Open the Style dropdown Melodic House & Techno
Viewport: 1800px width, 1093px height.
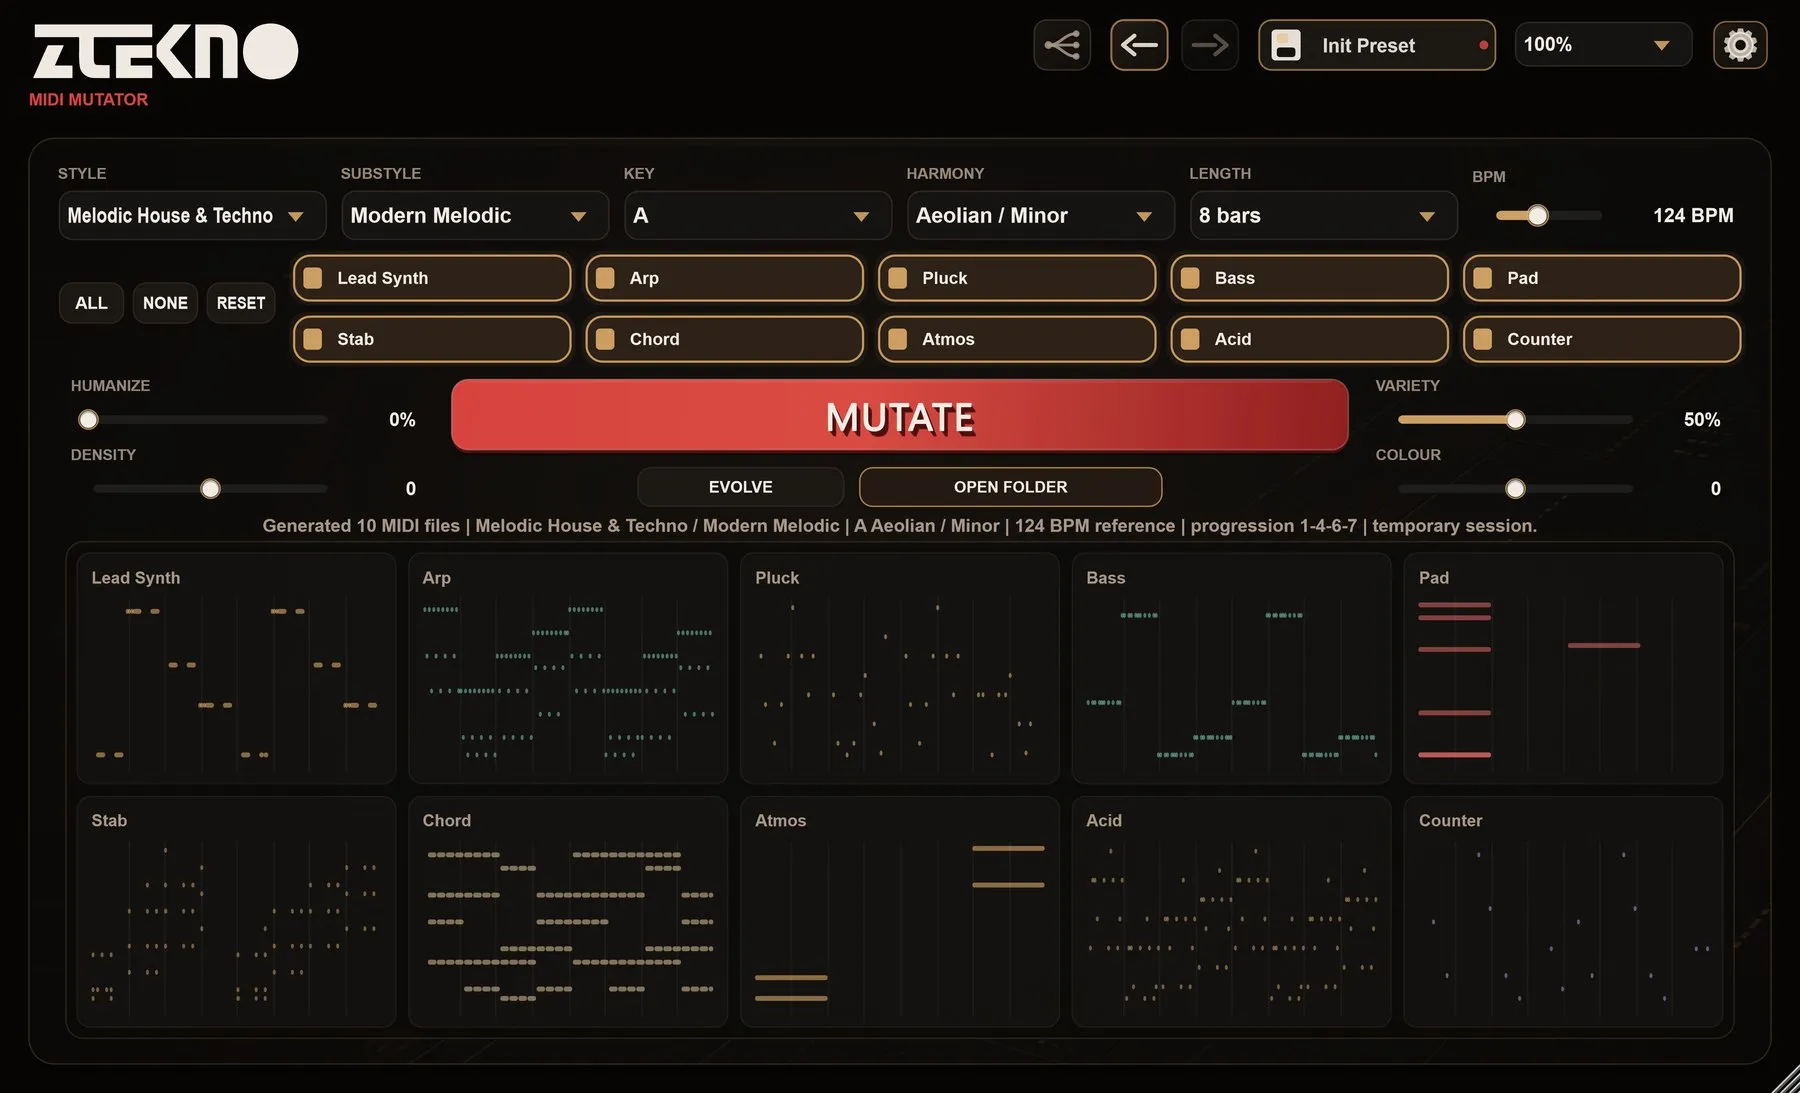click(x=192, y=216)
